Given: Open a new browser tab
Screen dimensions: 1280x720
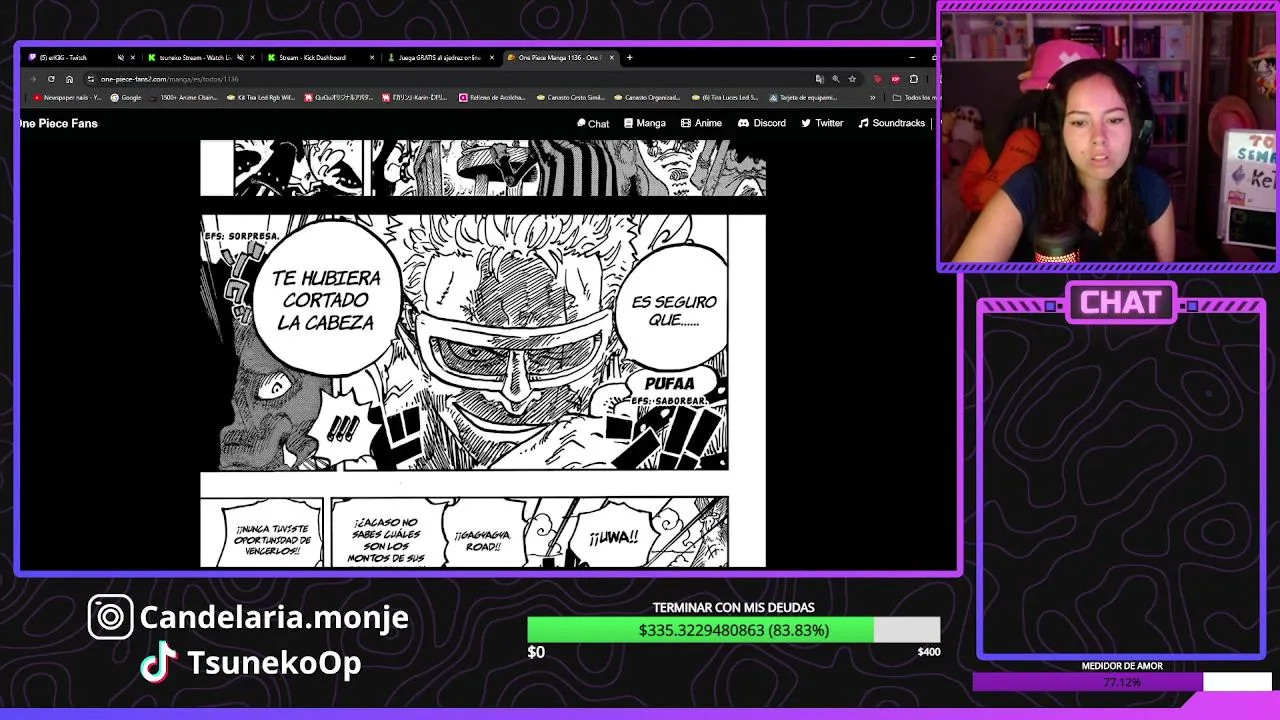Looking at the screenshot, I should click(629, 58).
